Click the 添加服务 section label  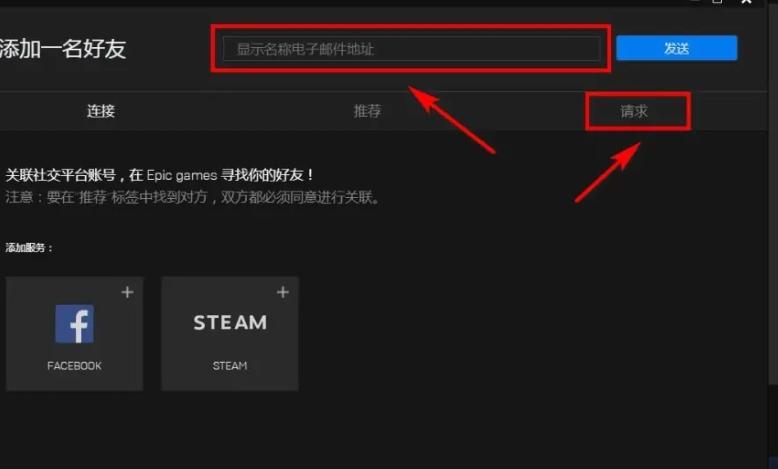tap(29, 247)
